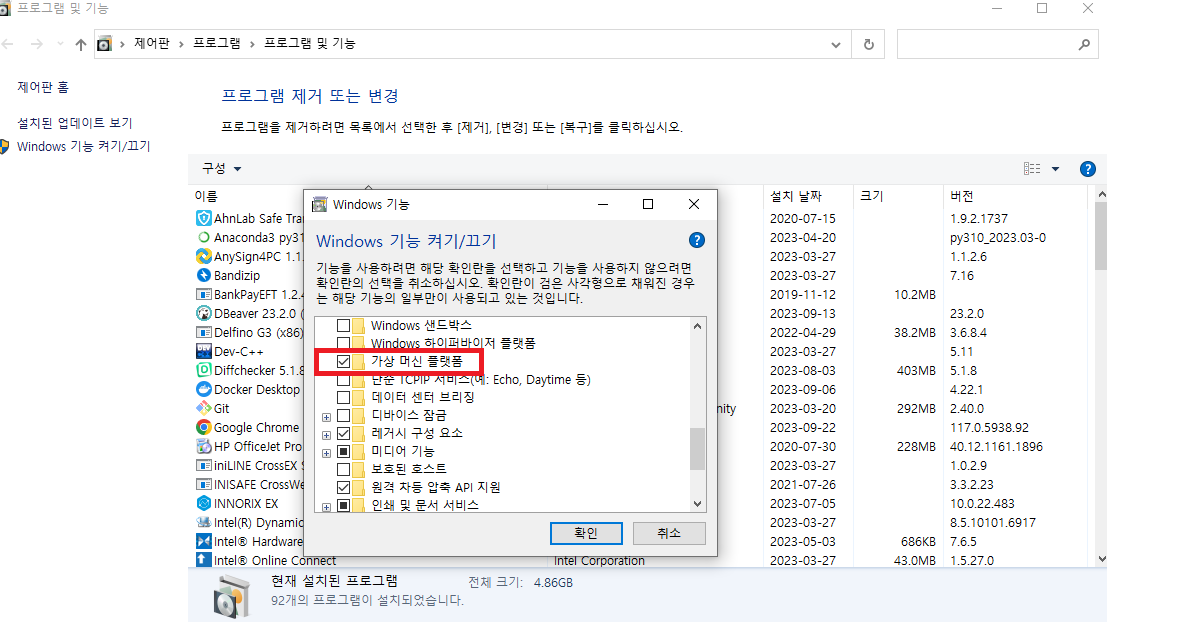Click the AnySign4PC program icon
The width and height of the screenshot is (1197, 622).
[203, 256]
